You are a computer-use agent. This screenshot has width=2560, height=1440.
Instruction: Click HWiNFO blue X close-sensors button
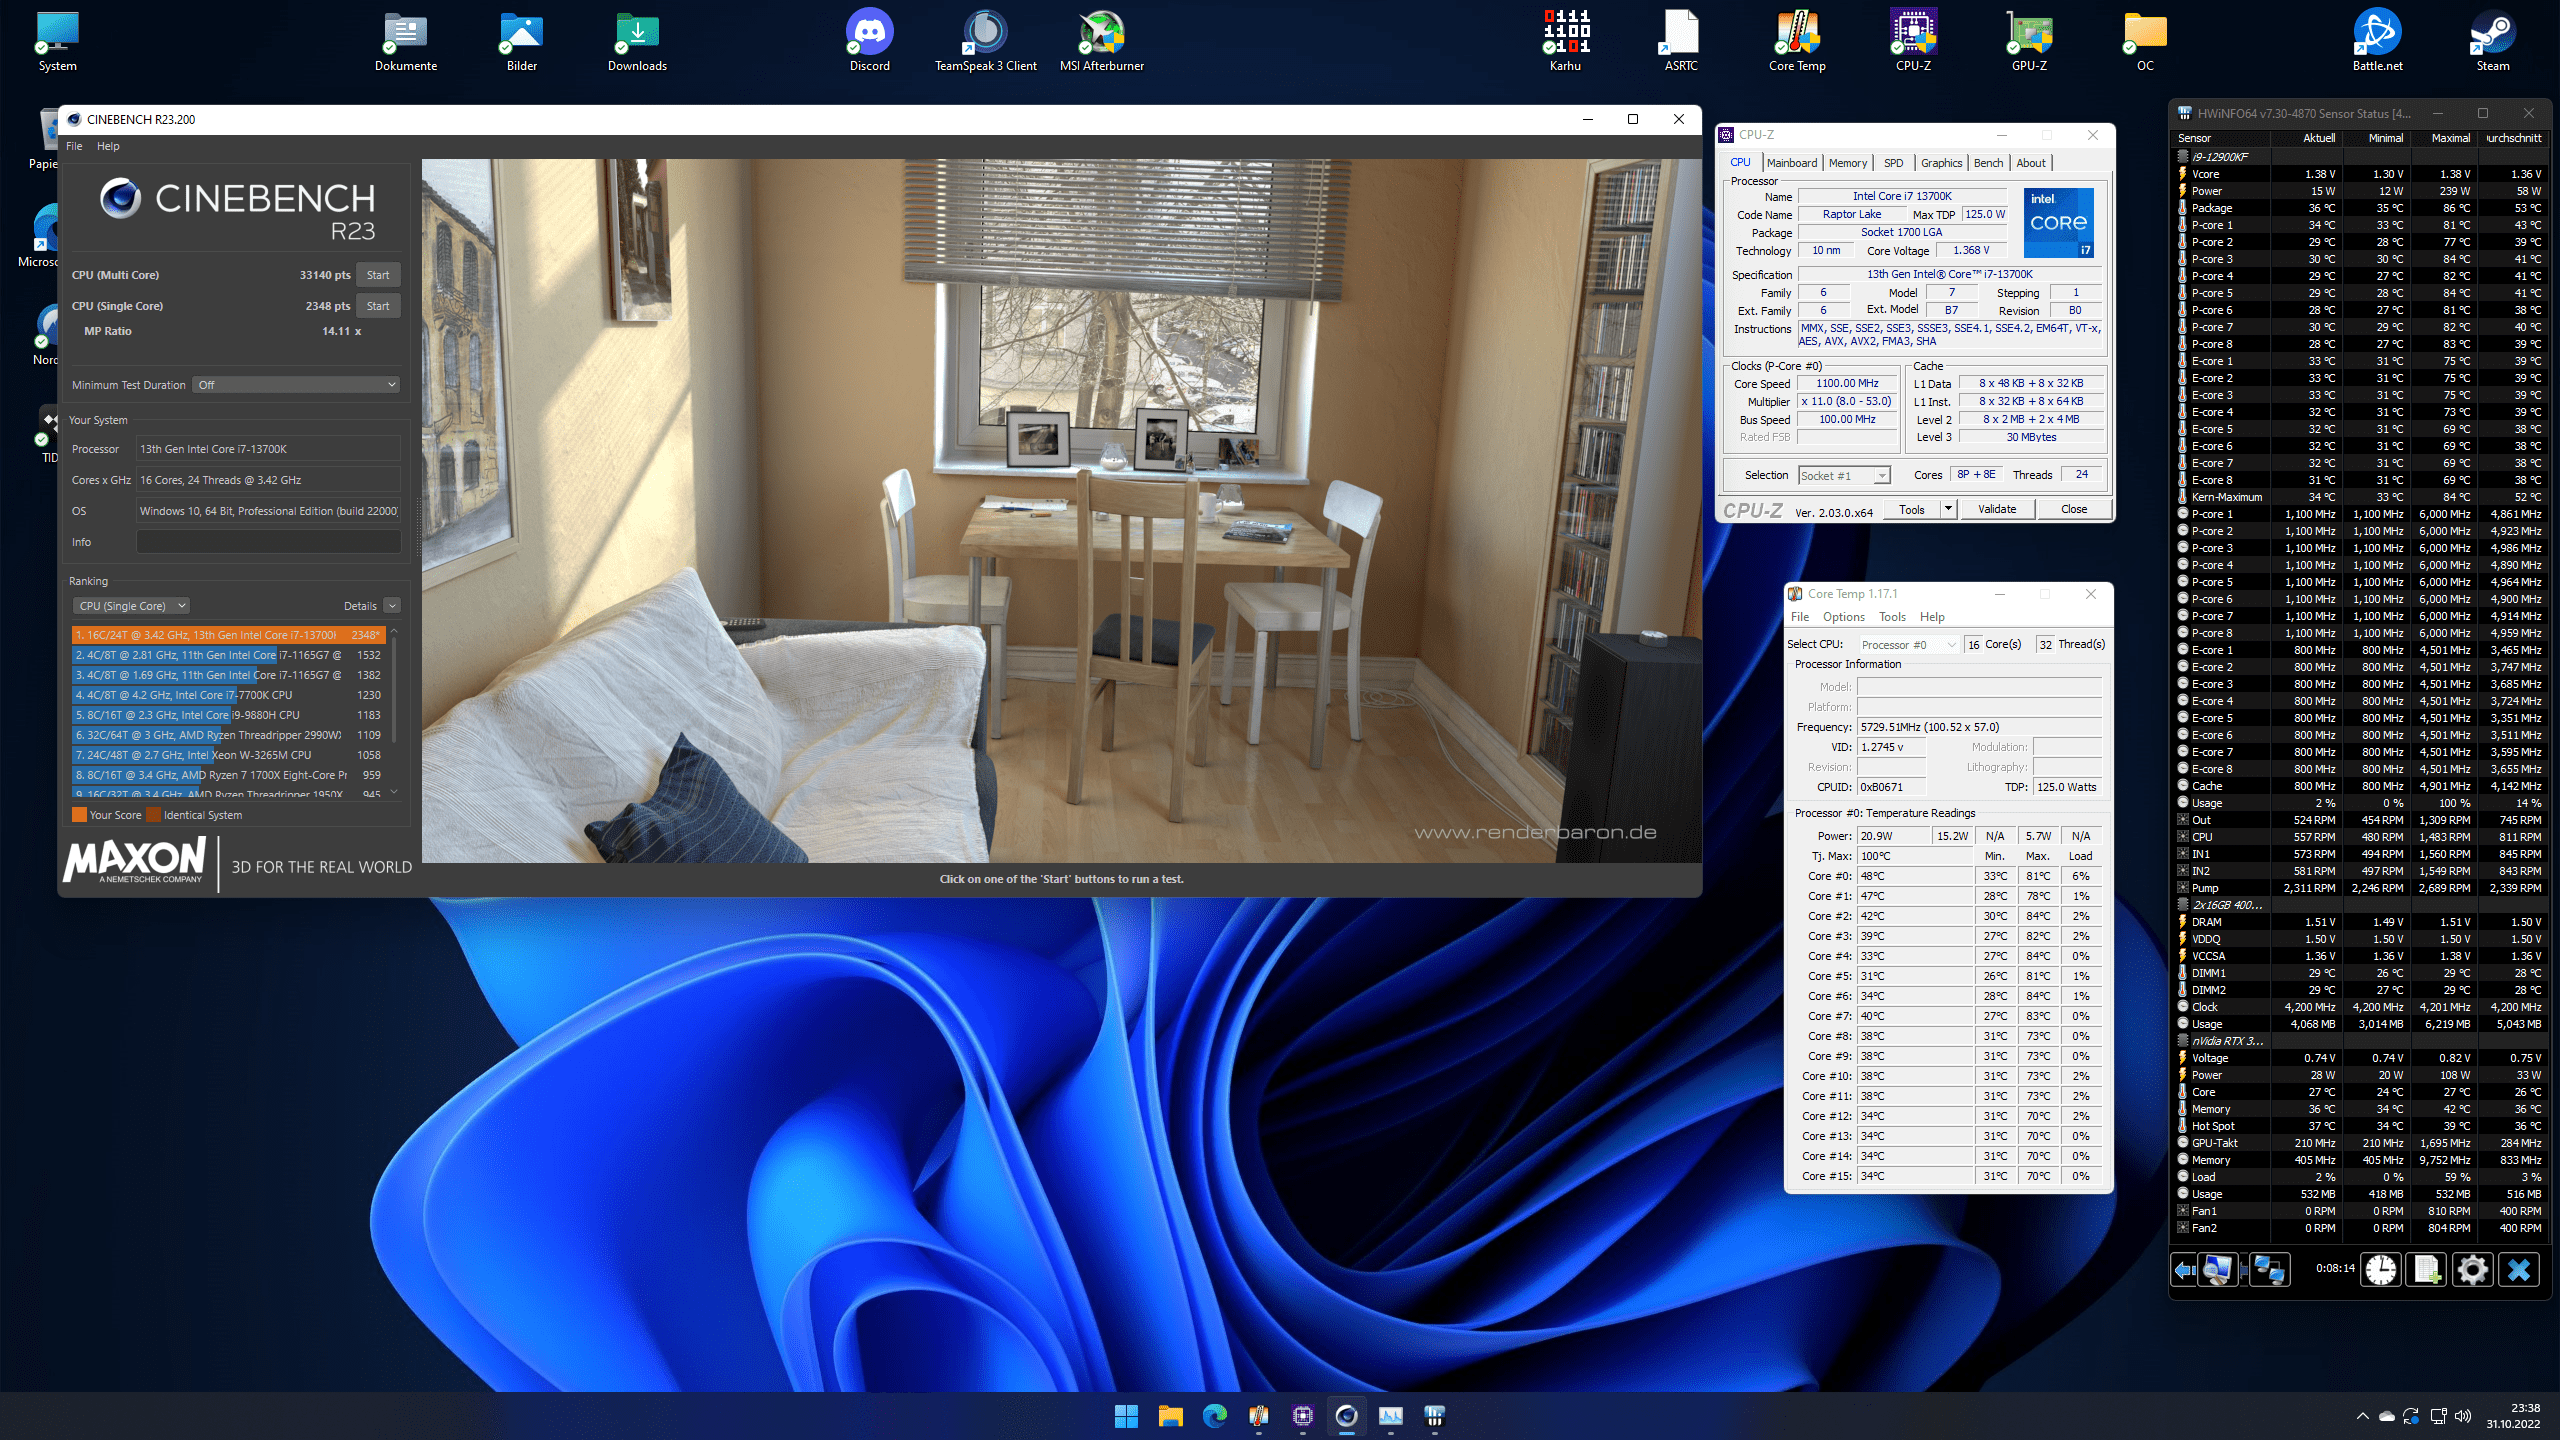coord(2519,1270)
